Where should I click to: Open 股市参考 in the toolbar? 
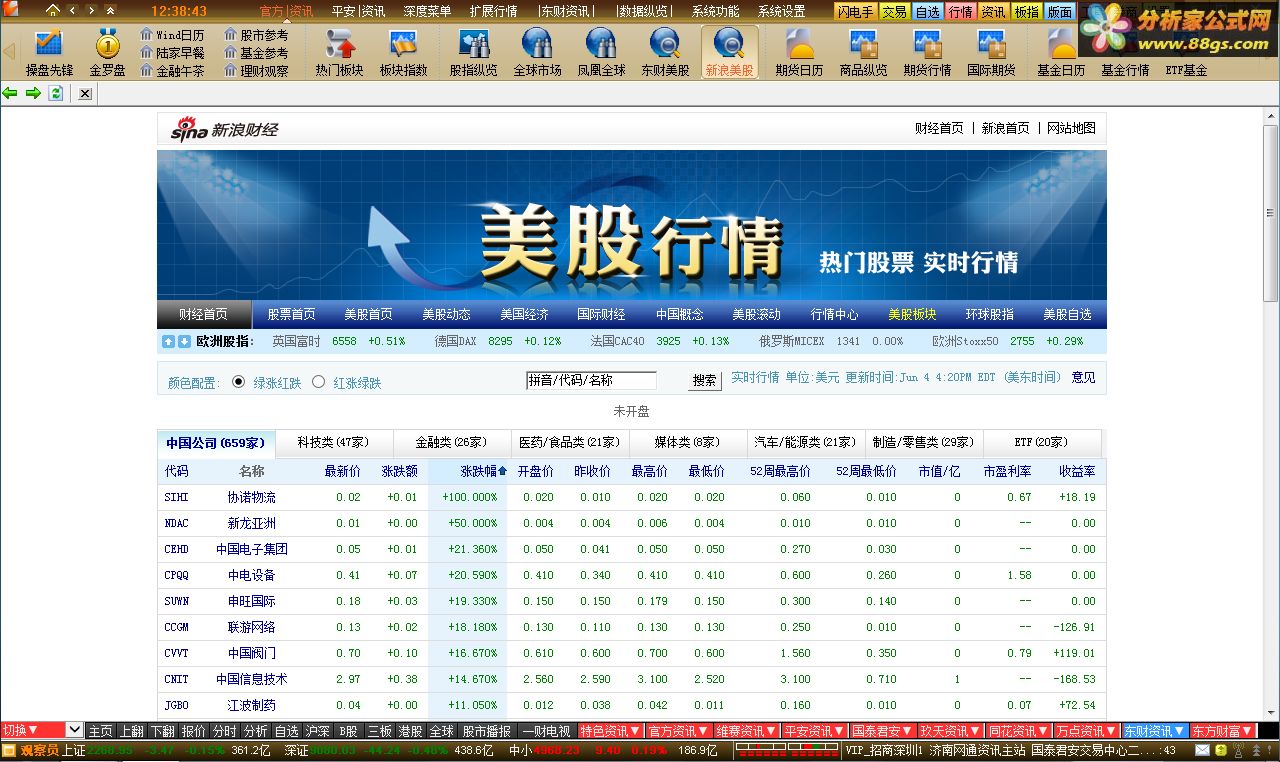click(256, 35)
